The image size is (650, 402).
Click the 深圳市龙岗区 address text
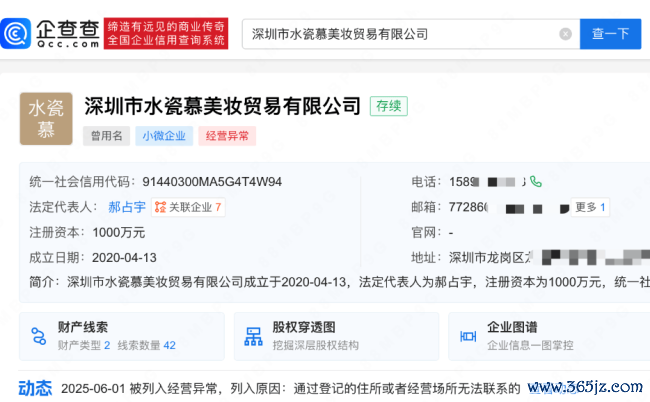[490, 258]
